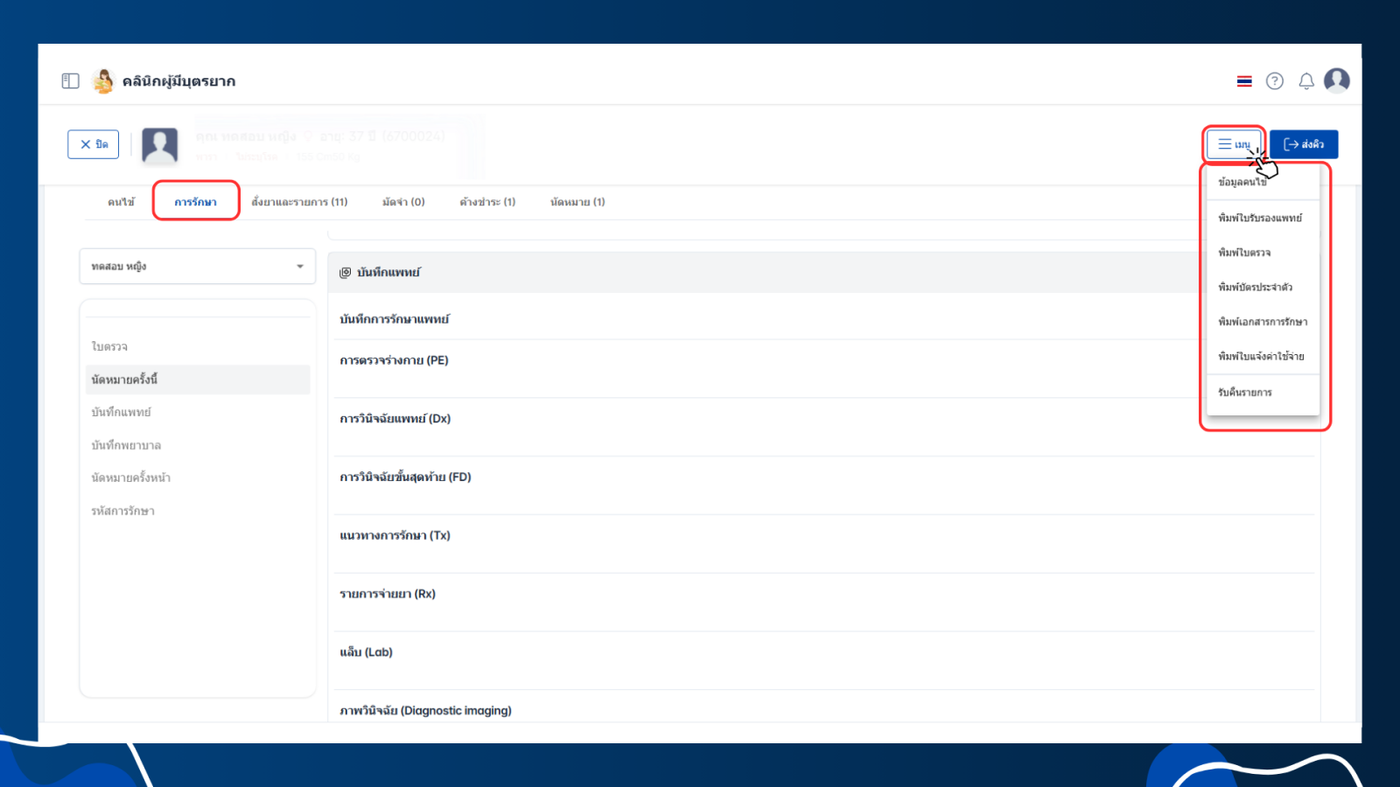Select พิมพ์ใบตรวจ menu item

[1263, 253]
